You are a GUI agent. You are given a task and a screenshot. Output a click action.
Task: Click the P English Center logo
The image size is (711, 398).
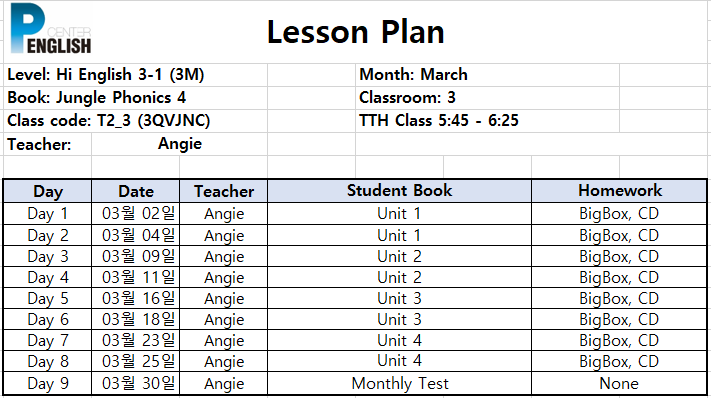coord(50,29)
